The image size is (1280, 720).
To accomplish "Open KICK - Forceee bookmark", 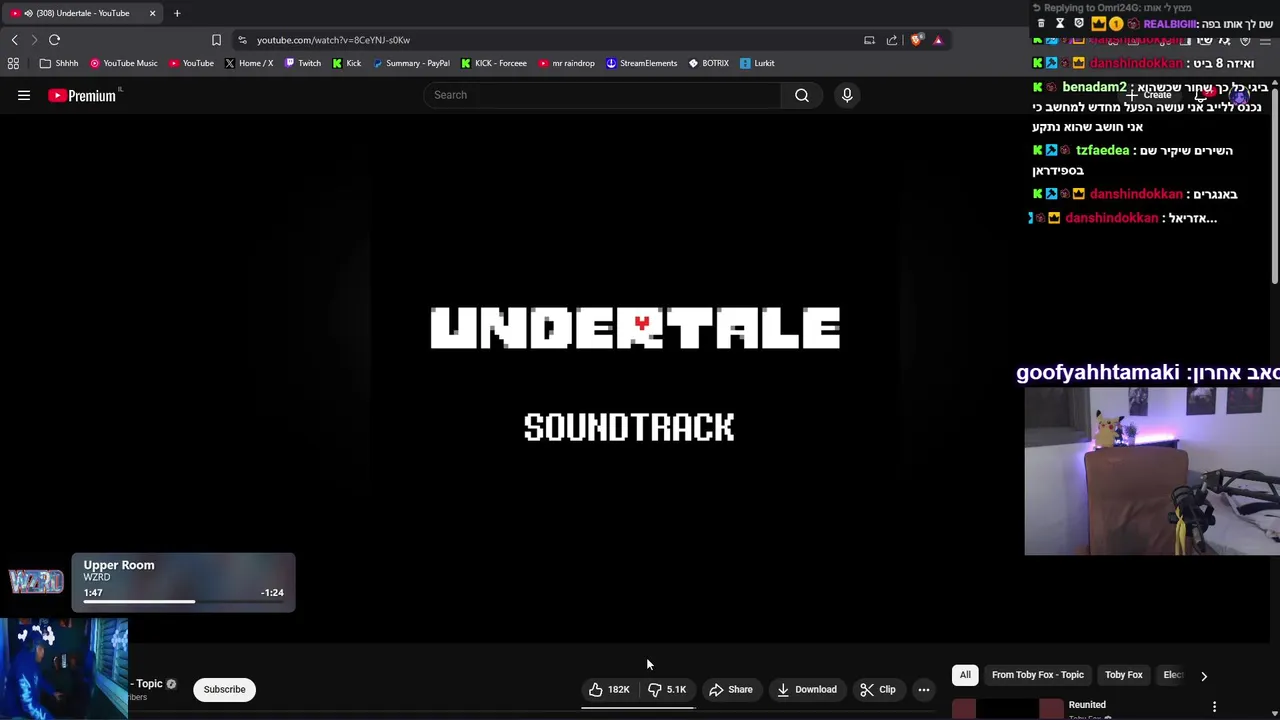I will [x=494, y=63].
